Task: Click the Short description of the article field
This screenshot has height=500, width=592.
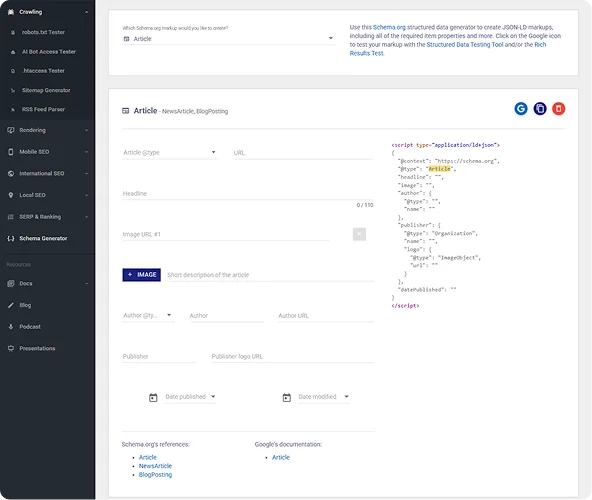Action: click(x=270, y=275)
